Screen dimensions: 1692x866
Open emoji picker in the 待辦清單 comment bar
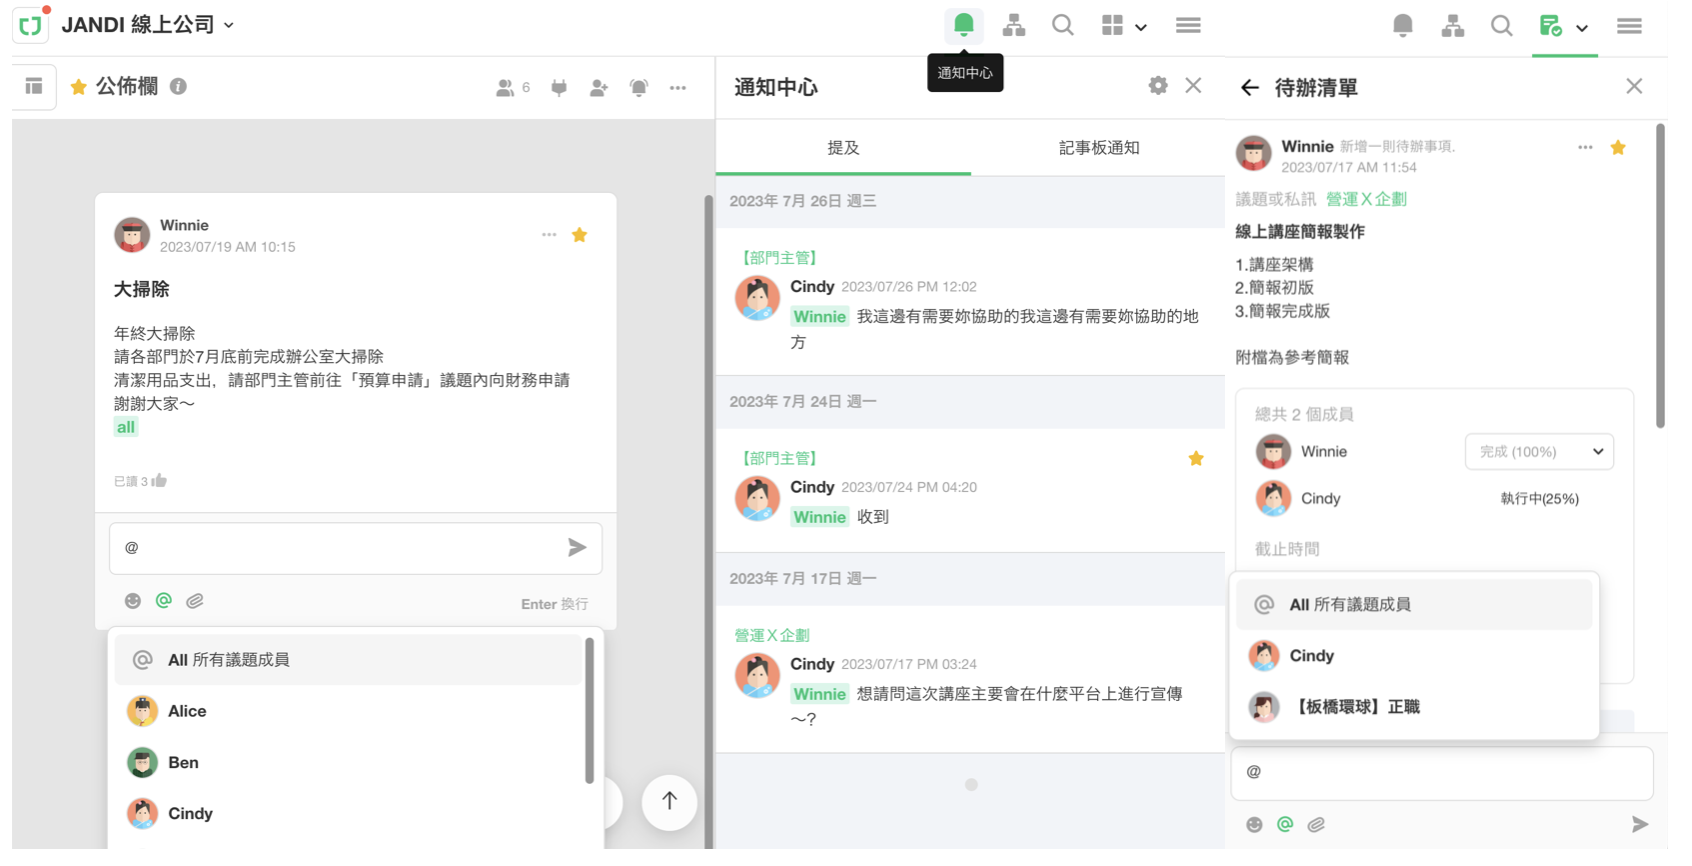(x=1254, y=824)
